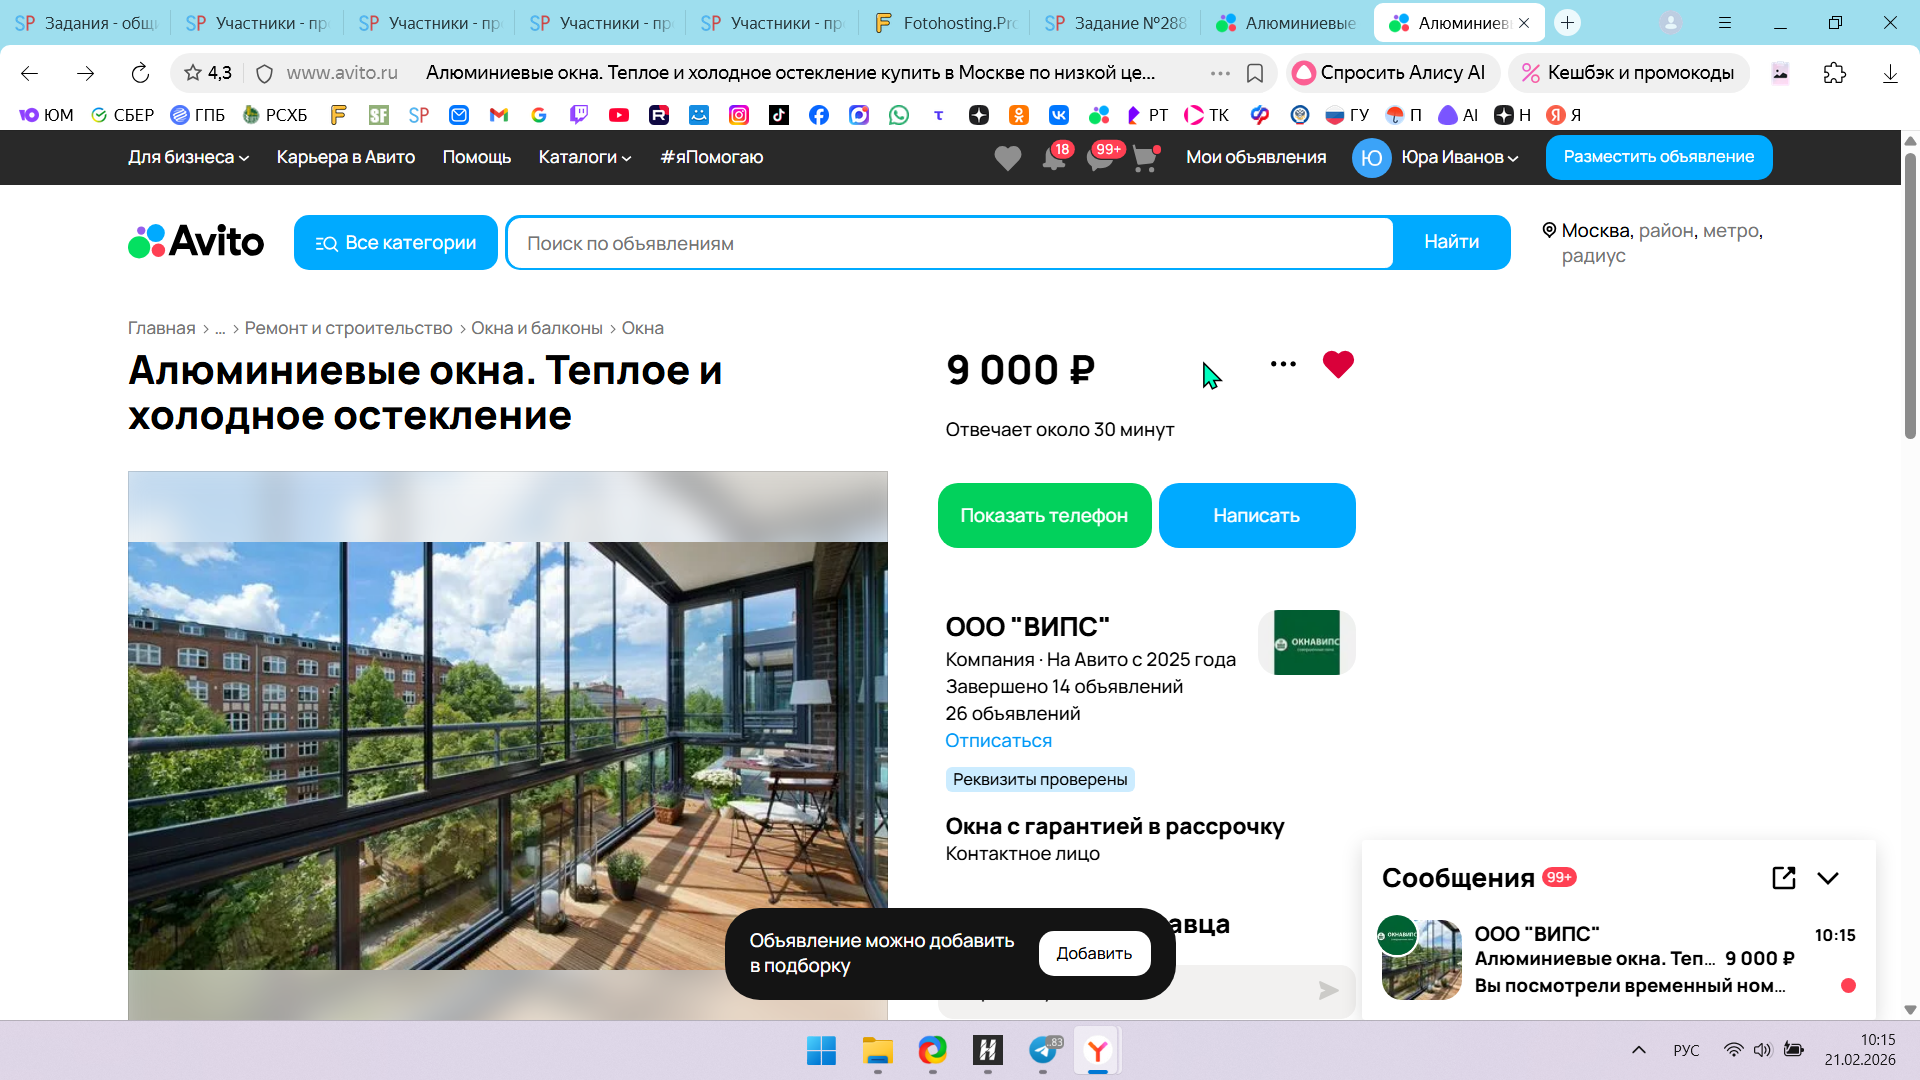Click the red heart favorite icon by the price
Screen dimensions: 1920x1080
[x=1337, y=364]
